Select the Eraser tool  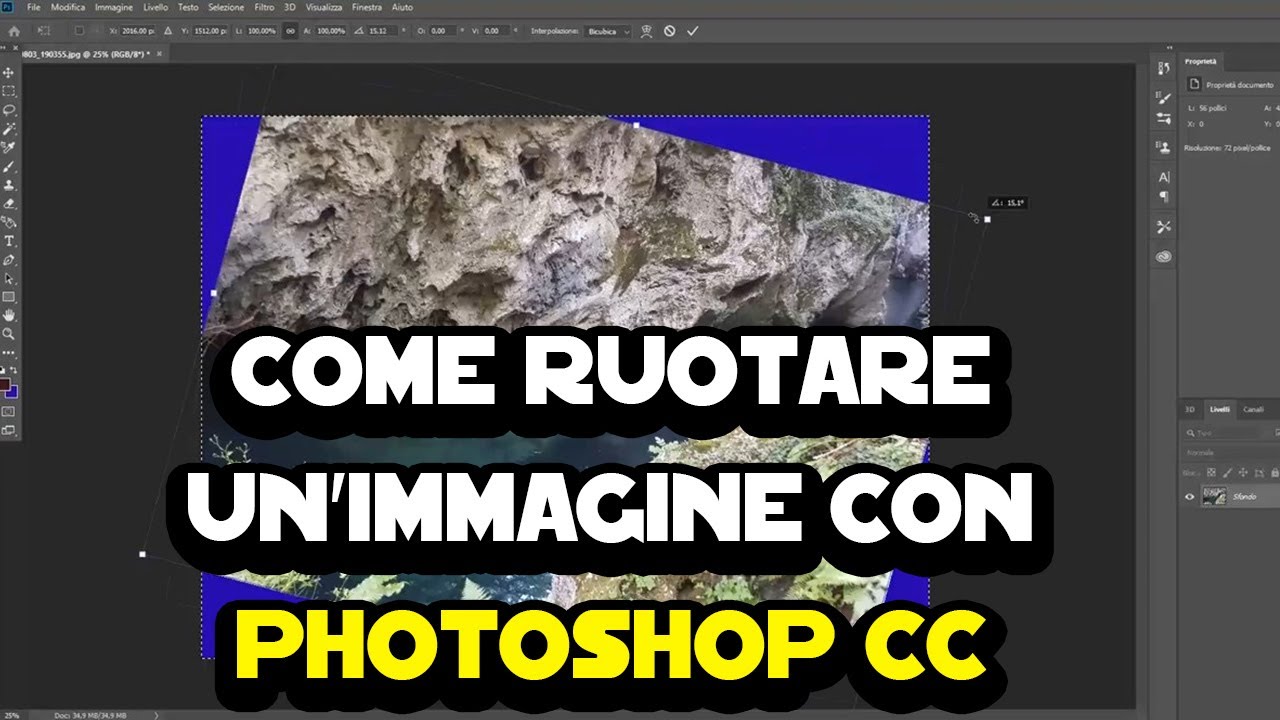point(8,203)
